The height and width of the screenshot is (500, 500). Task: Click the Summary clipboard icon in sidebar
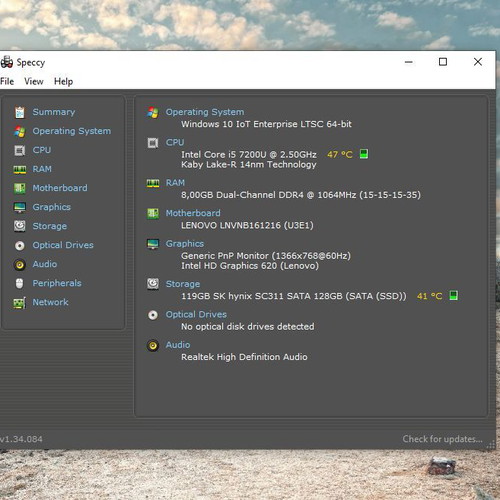coord(20,112)
